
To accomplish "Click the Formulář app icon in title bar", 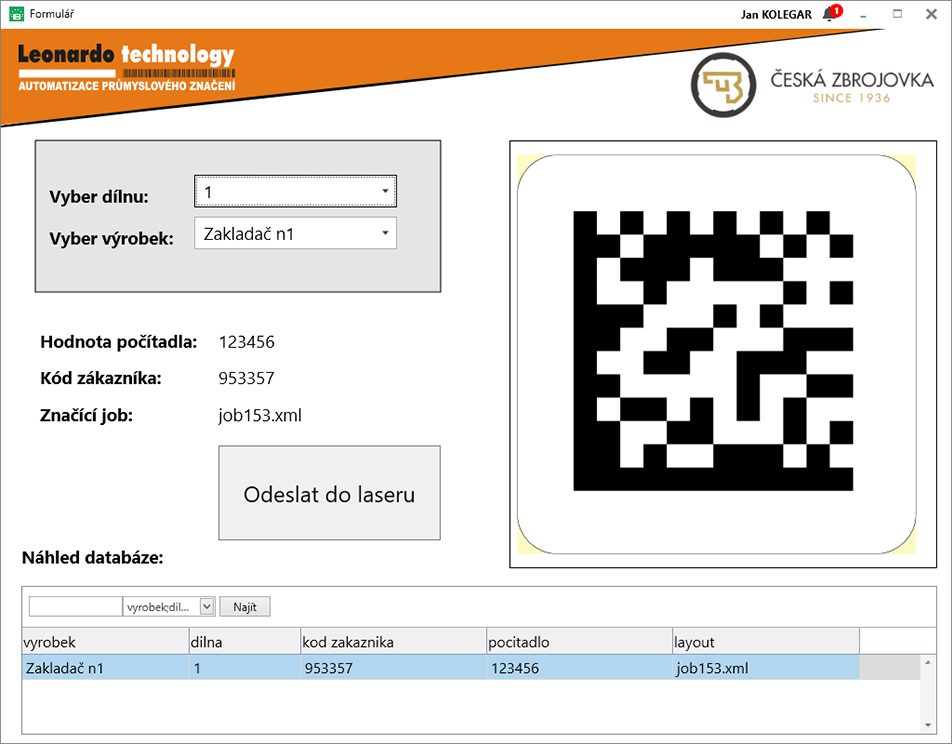I will tap(16, 13).
